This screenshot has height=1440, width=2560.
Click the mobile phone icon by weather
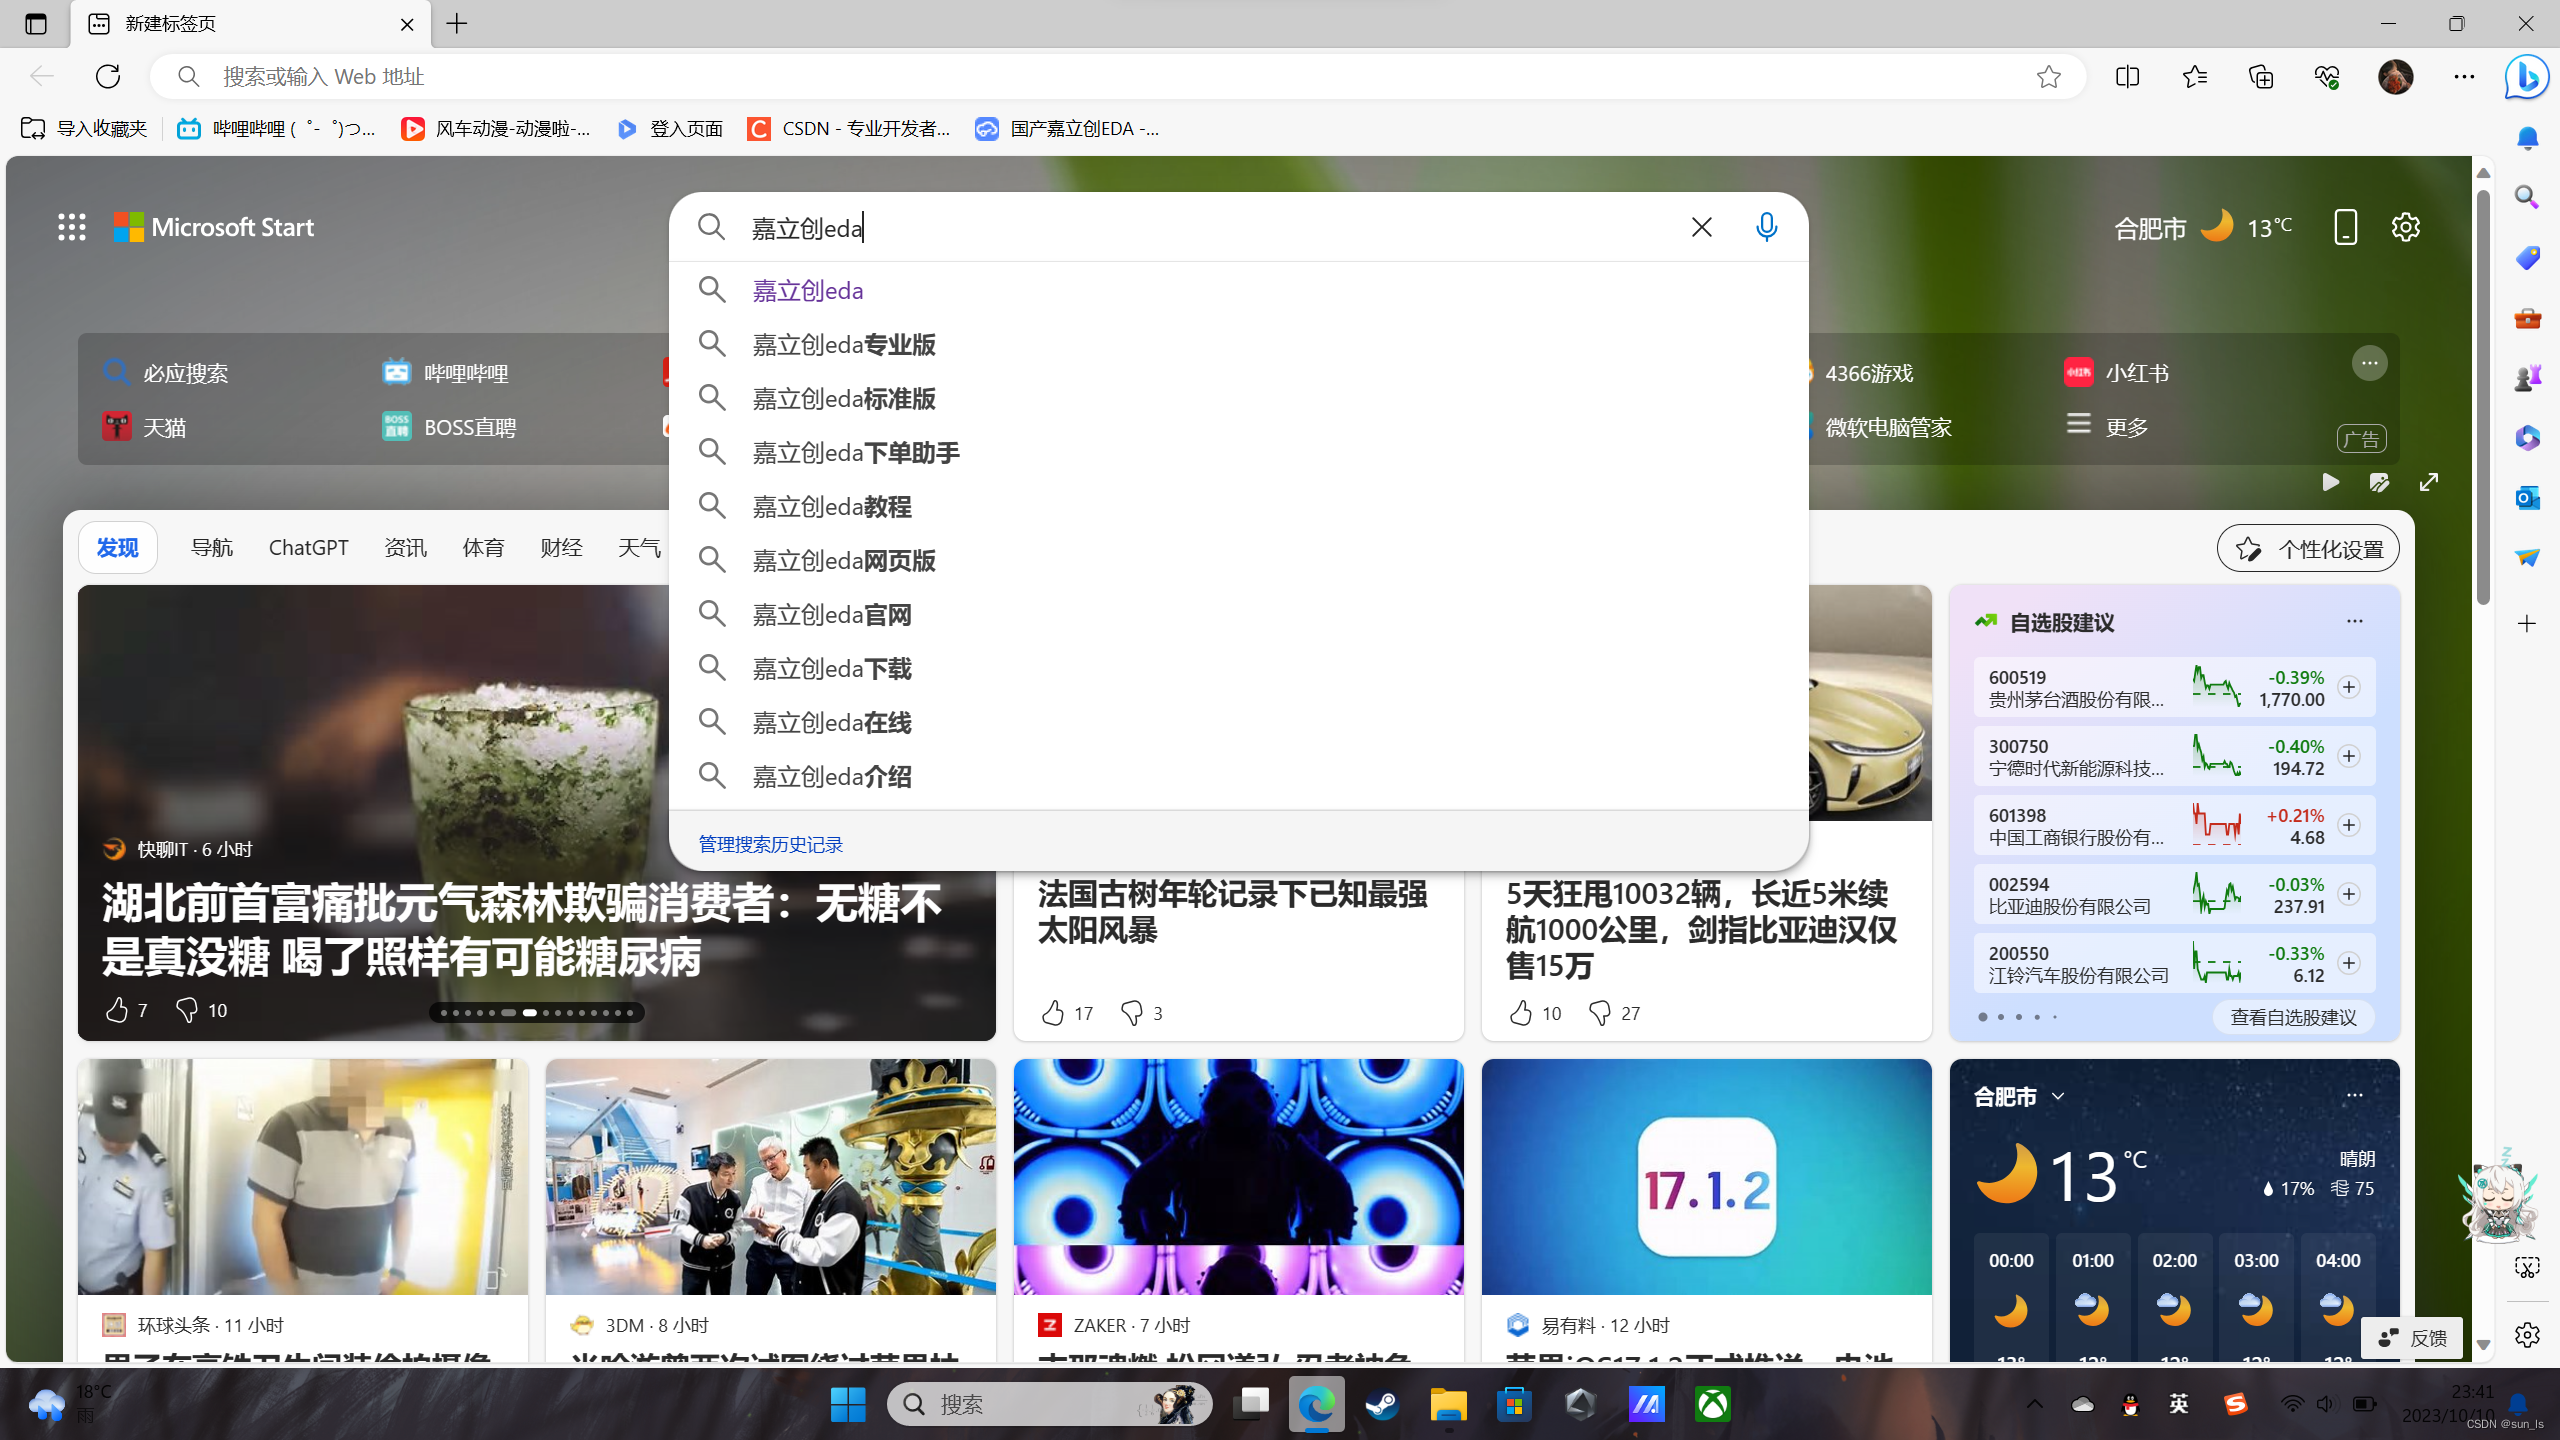point(2345,227)
